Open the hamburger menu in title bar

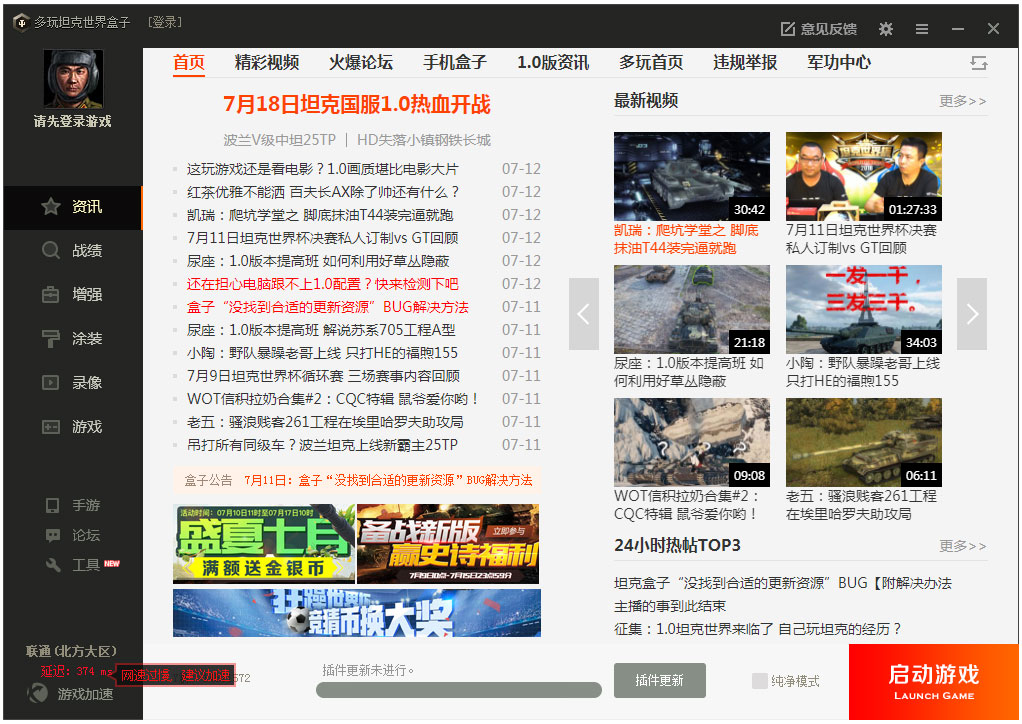(922, 29)
